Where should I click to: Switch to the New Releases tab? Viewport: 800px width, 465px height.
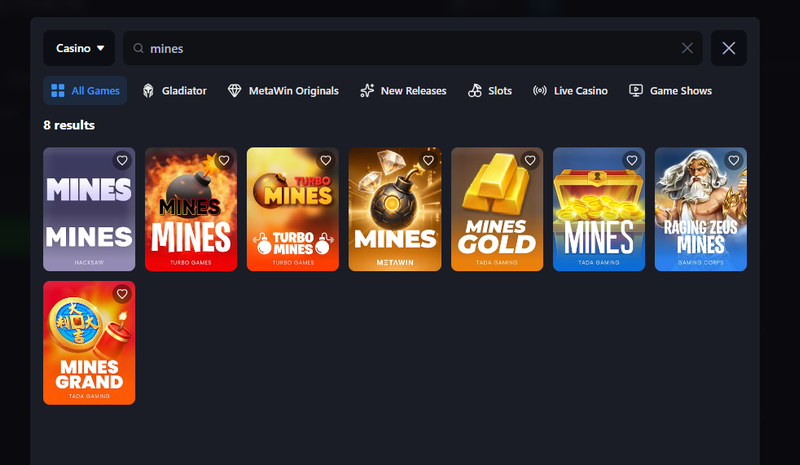(x=403, y=90)
